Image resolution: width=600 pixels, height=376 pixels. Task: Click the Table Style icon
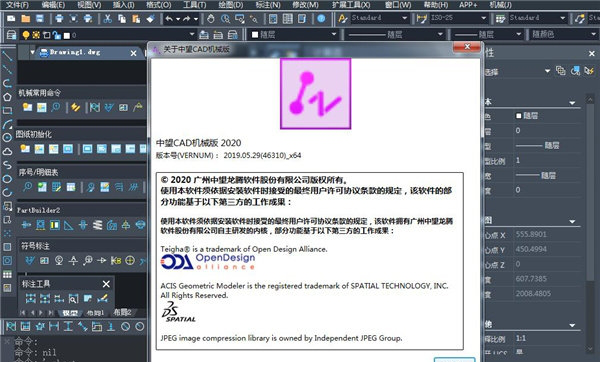click(x=501, y=18)
